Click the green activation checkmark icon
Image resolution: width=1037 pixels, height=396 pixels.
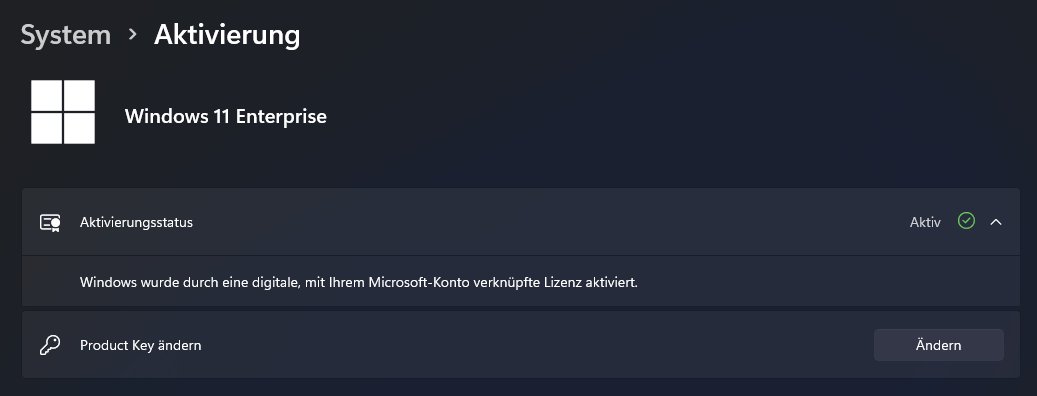click(966, 221)
